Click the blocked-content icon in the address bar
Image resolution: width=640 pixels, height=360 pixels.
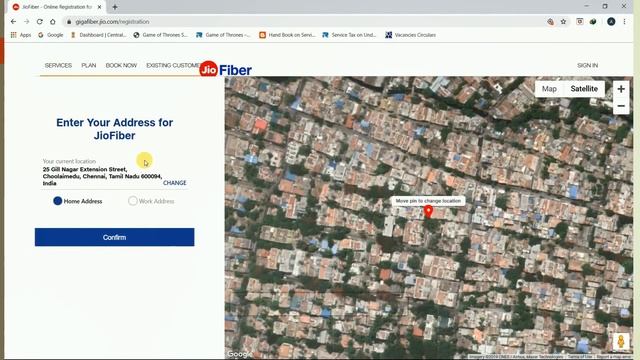click(x=550, y=22)
